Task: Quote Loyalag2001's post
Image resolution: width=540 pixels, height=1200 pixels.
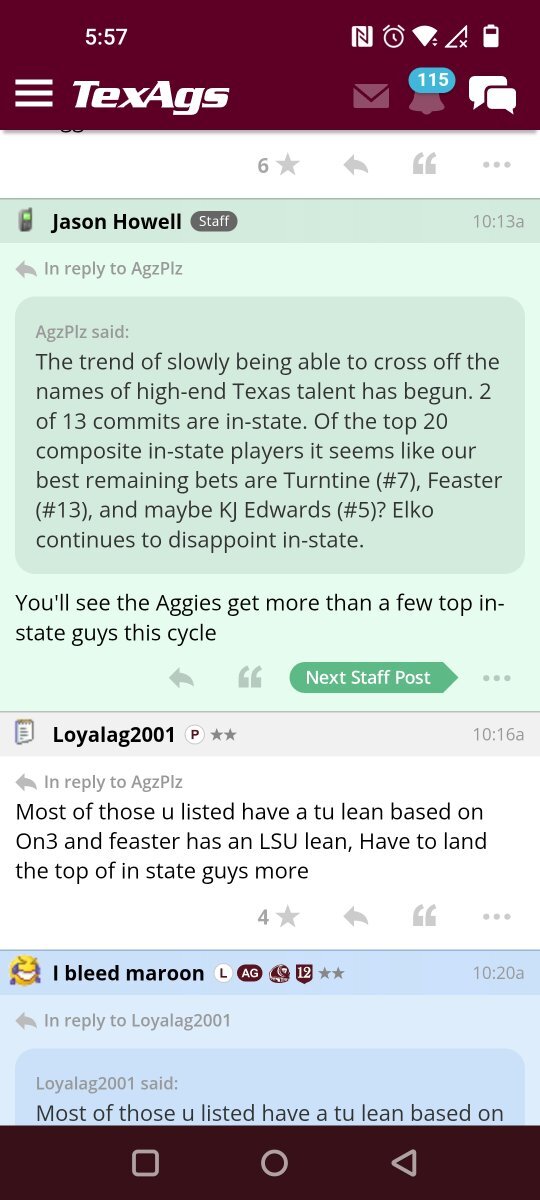Action: coord(425,916)
